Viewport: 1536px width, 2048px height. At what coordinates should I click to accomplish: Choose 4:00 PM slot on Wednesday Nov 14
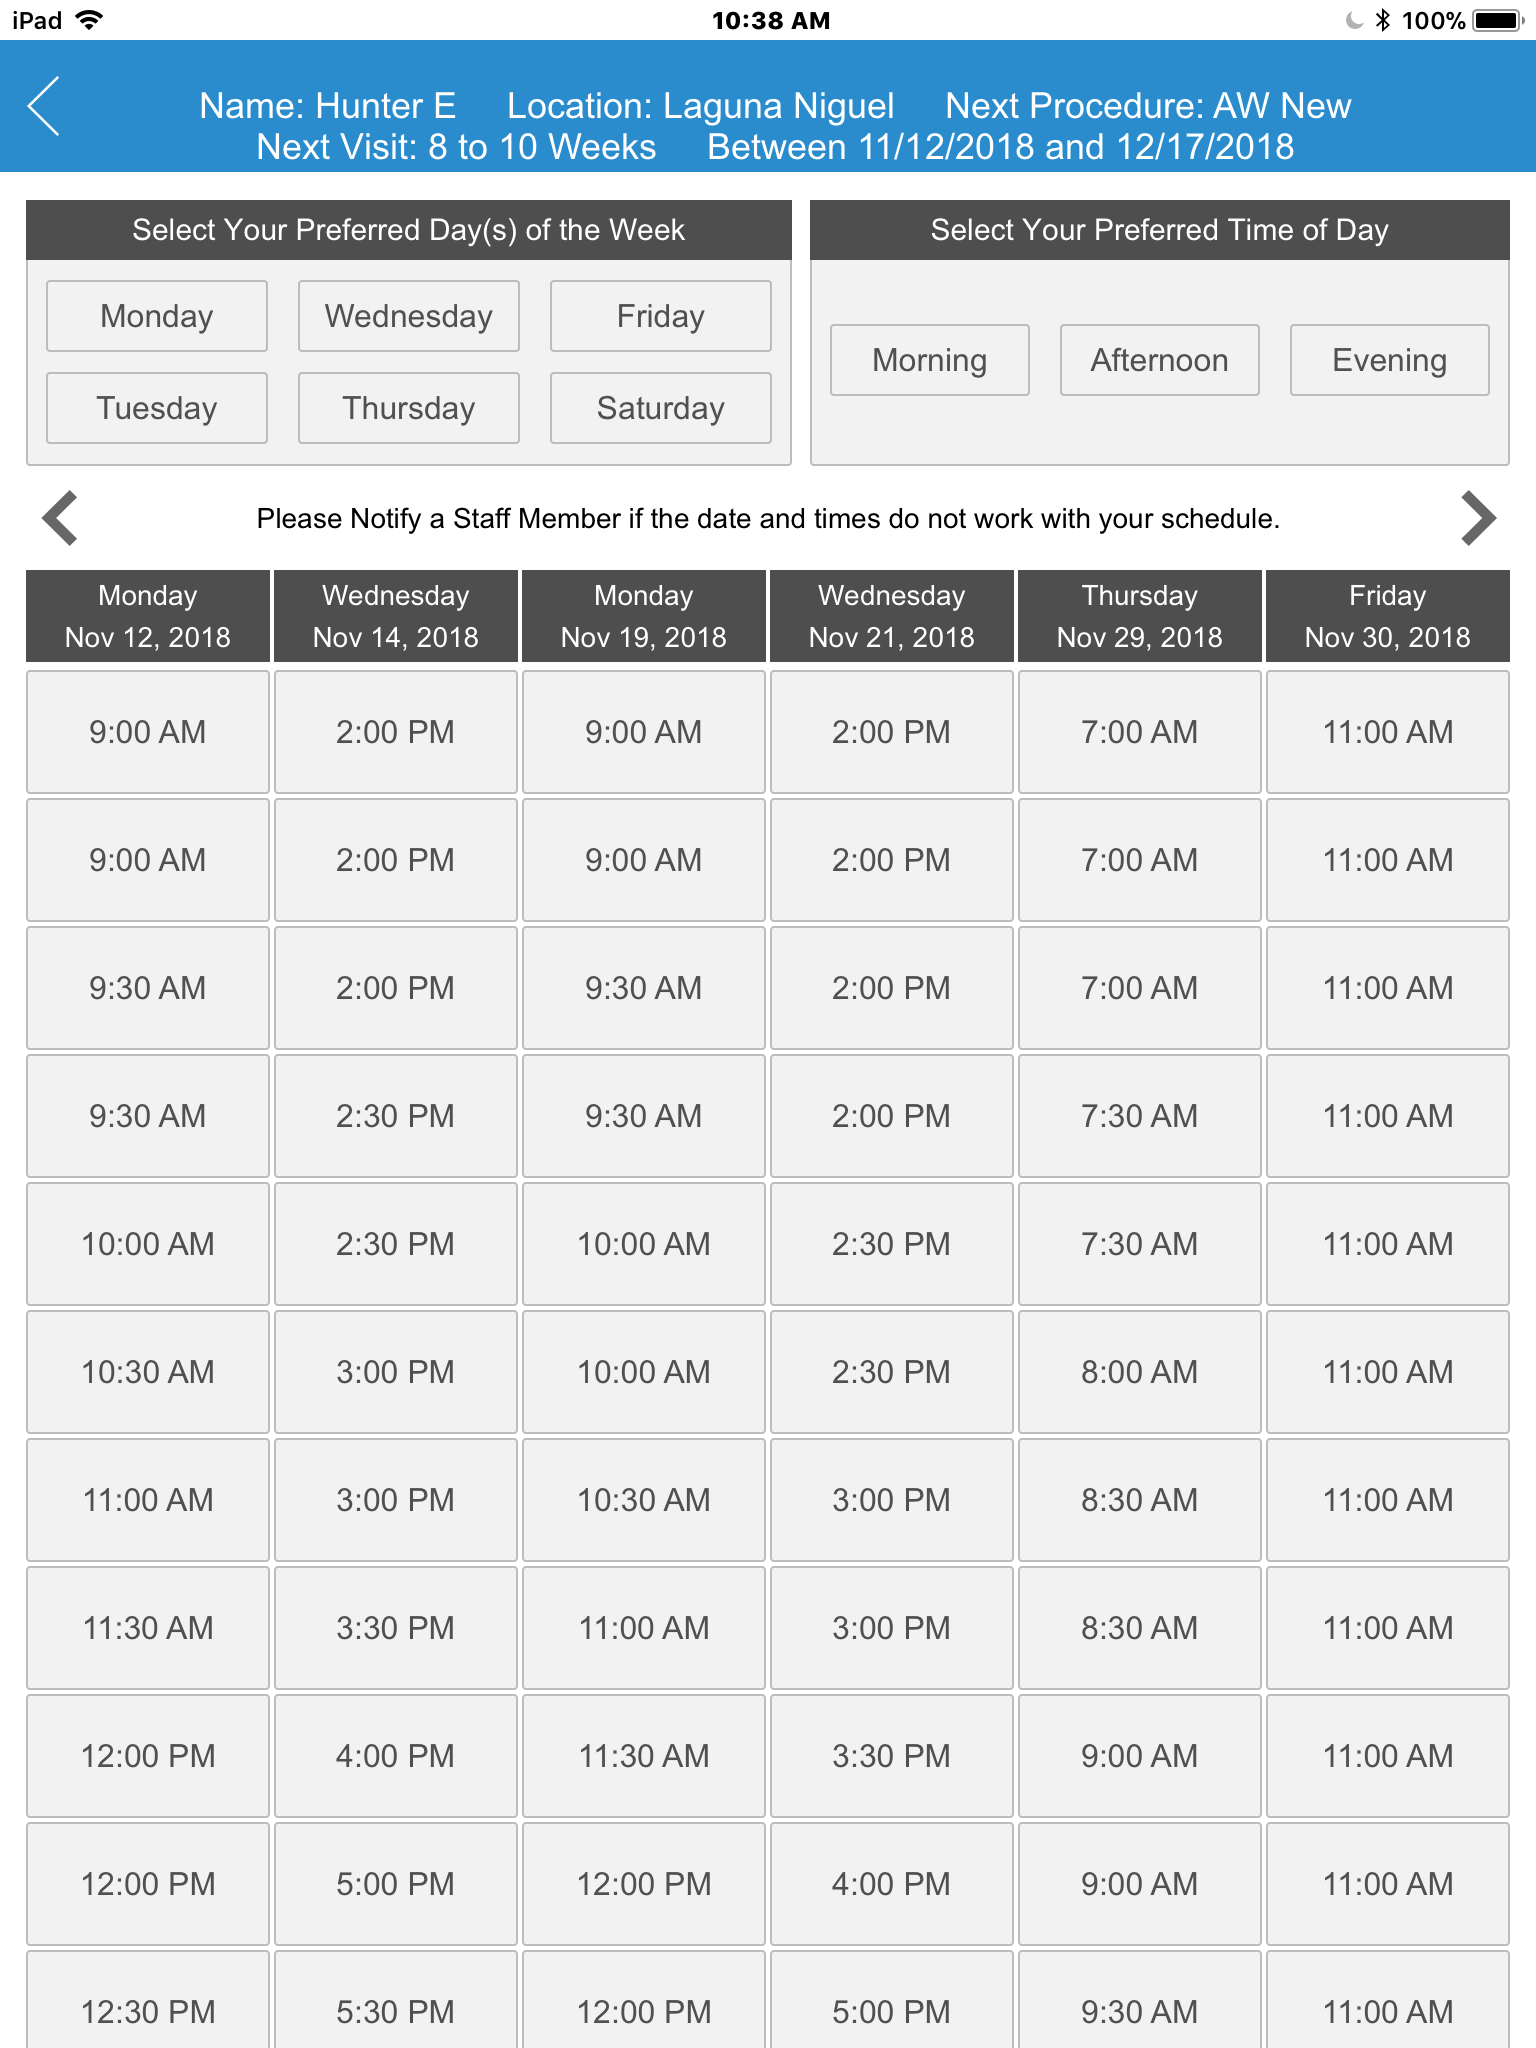396,1756
